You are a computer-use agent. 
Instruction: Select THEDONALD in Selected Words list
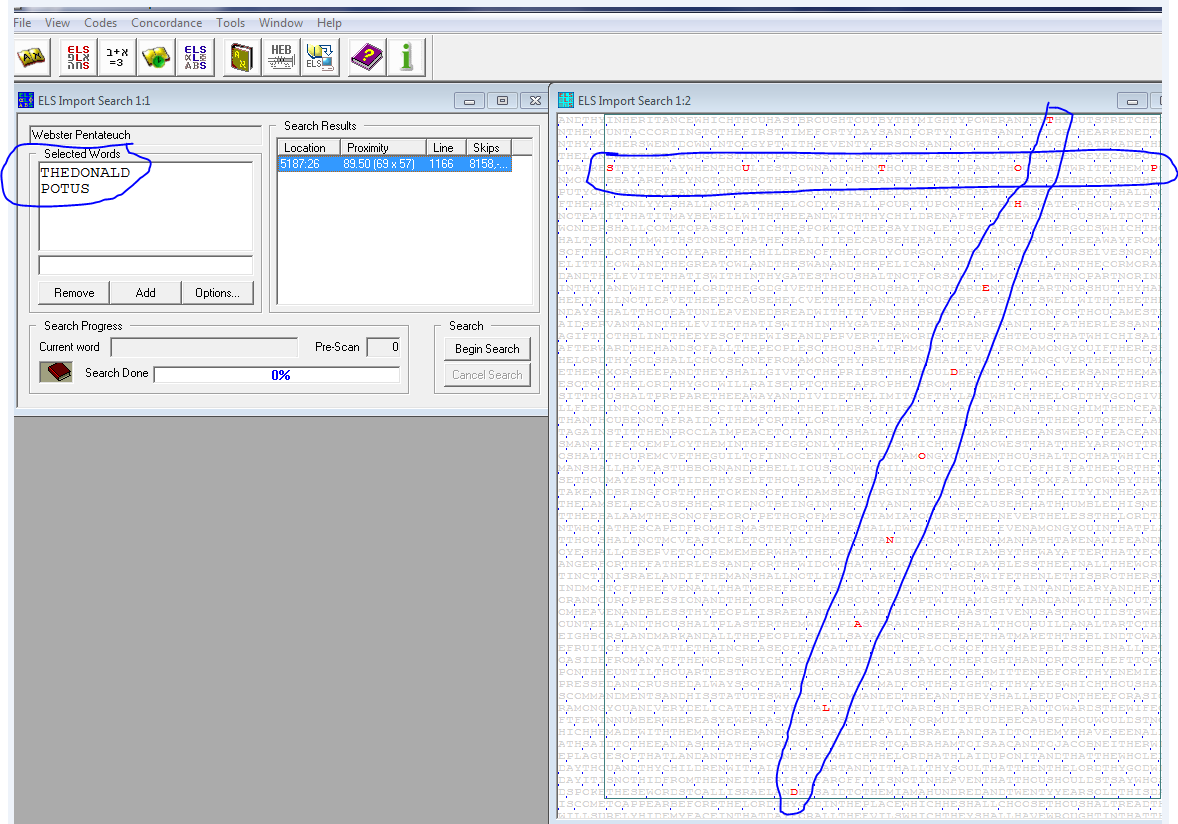[85, 173]
